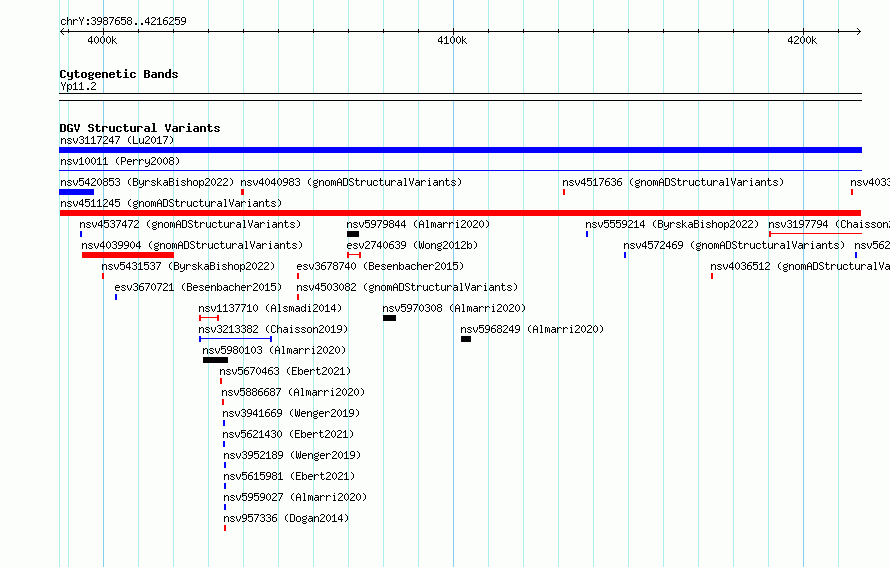Open nsv4572469 (gnomADStructuralVariants) label

coord(734,245)
